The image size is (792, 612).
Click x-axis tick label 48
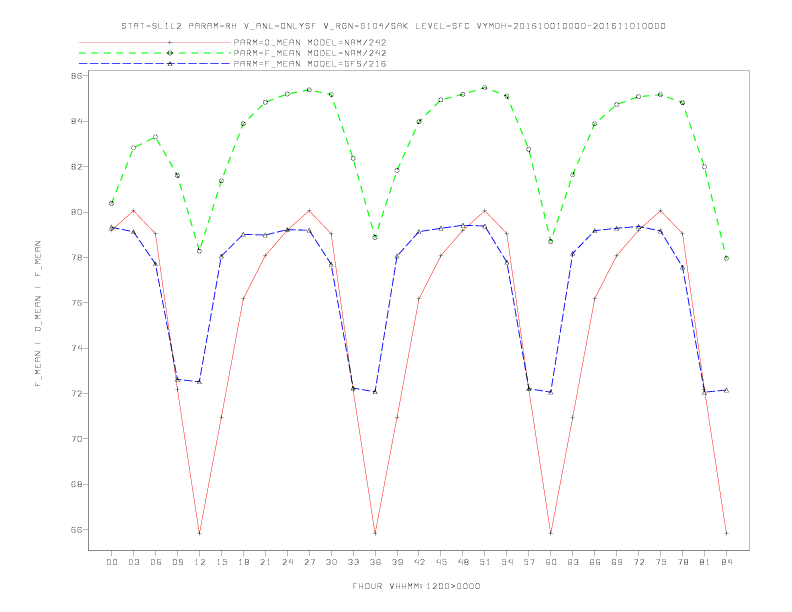463,562
